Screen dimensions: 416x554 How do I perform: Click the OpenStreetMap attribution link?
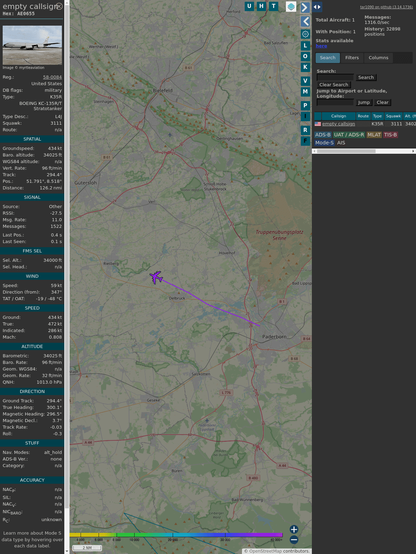(266, 551)
